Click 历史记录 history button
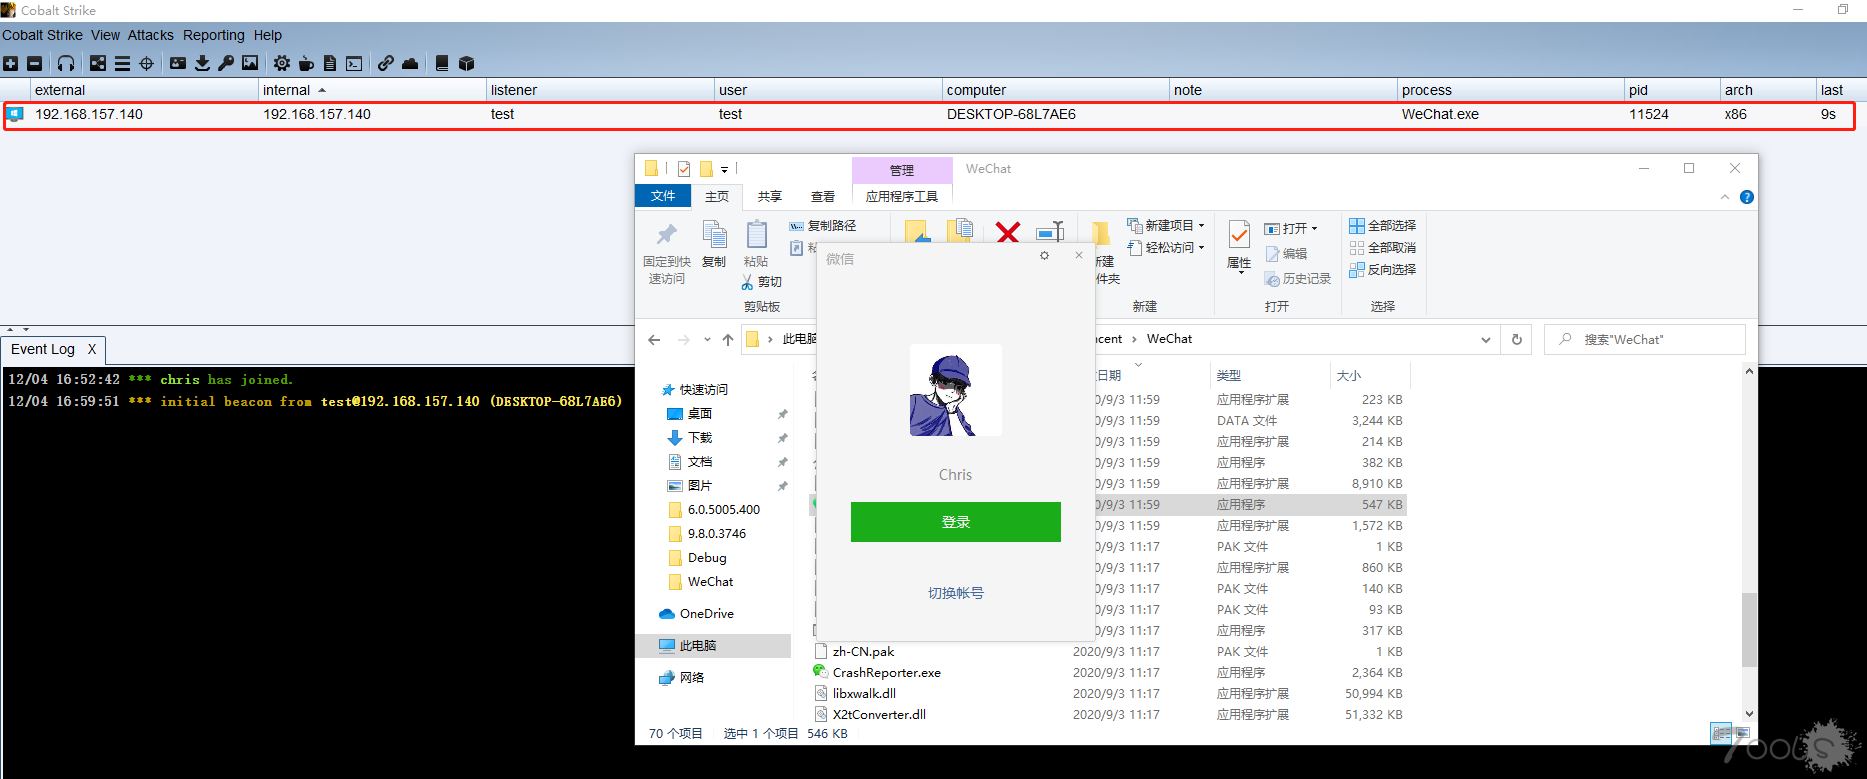 point(1298,279)
